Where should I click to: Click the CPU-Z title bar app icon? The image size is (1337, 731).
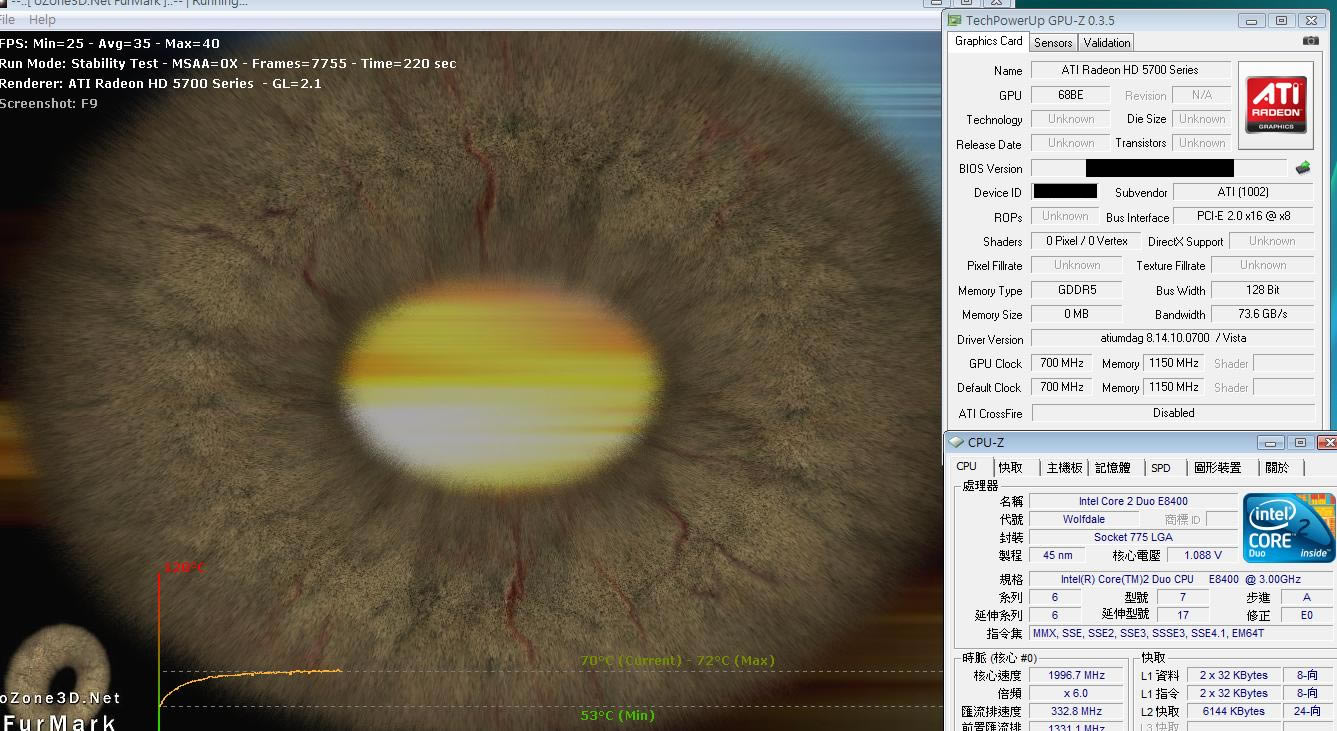(x=956, y=442)
